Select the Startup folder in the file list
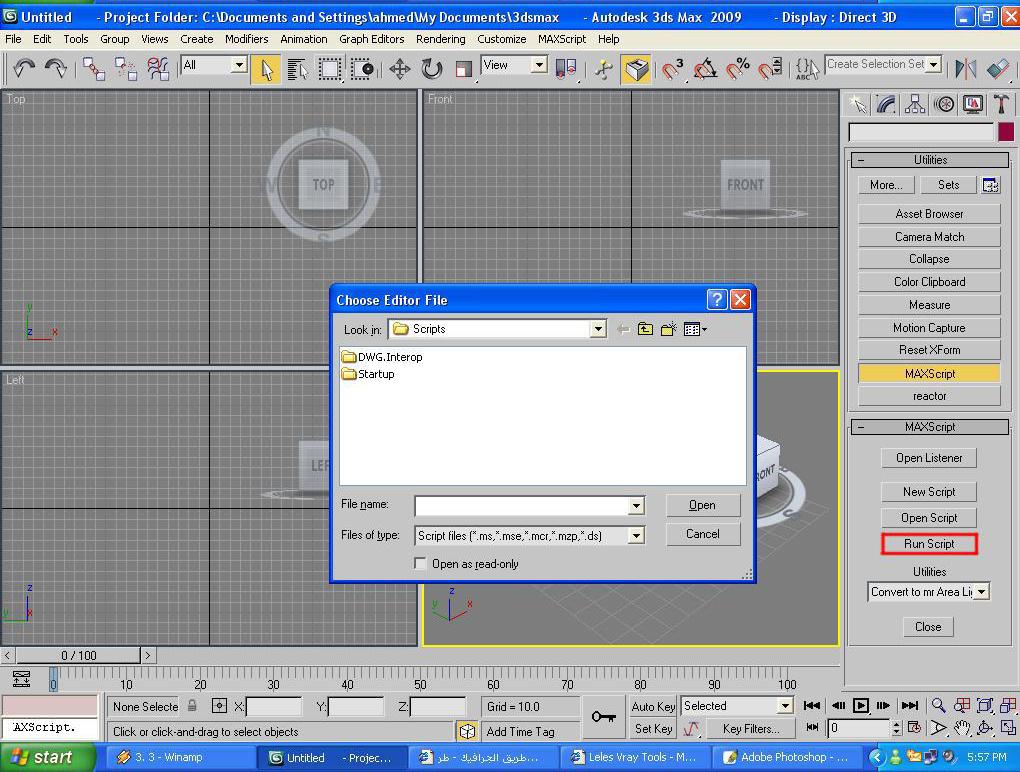The height and width of the screenshot is (772, 1020). click(x=368, y=374)
